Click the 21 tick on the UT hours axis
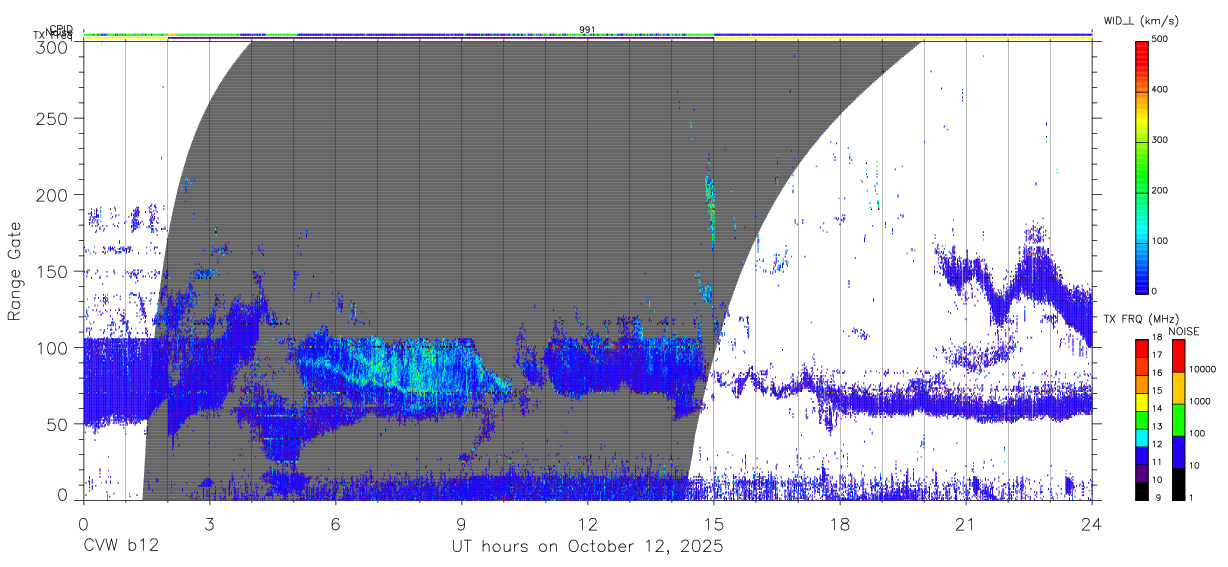Image resolution: width=1228 pixels, height=567 pixels. click(x=966, y=524)
